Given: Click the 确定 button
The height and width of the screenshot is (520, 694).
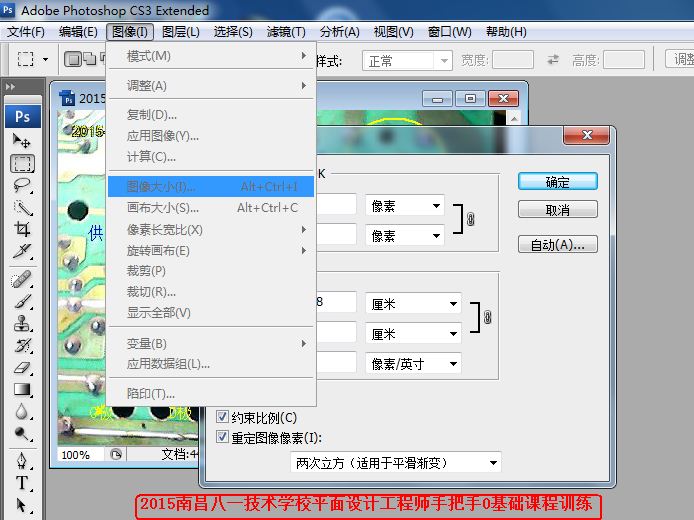Looking at the screenshot, I should coord(558,182).
